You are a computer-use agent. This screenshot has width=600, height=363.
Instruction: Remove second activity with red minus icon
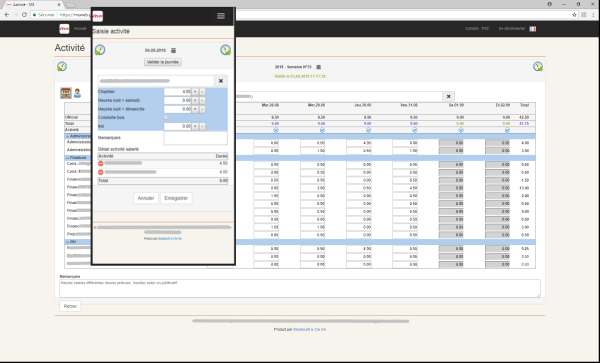101,172
